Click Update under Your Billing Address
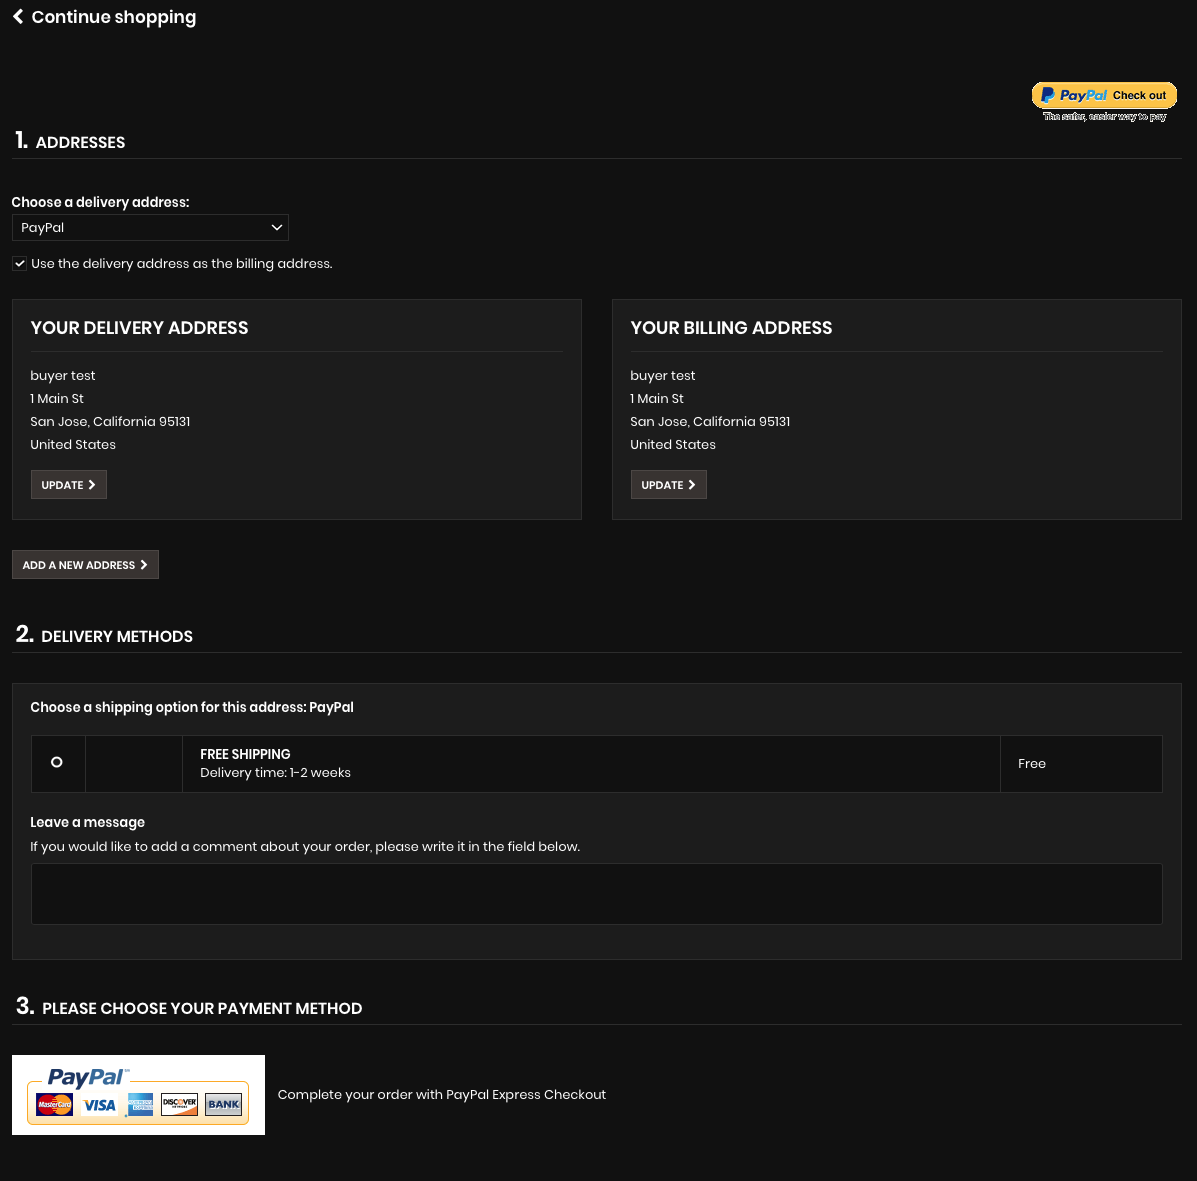Image resolution: width=1197 pixels, height=1181 pixels. (669, 485)
